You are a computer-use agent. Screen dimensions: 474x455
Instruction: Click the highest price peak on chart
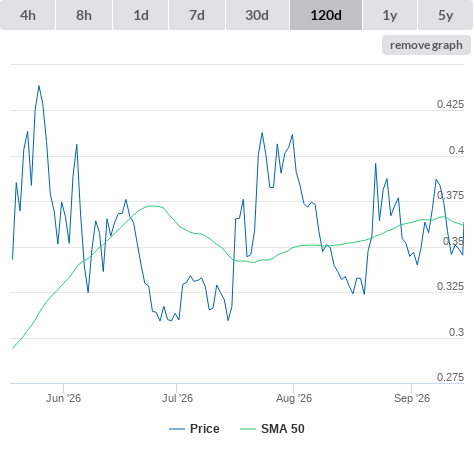pyautogui.click(x=39, y=86)
